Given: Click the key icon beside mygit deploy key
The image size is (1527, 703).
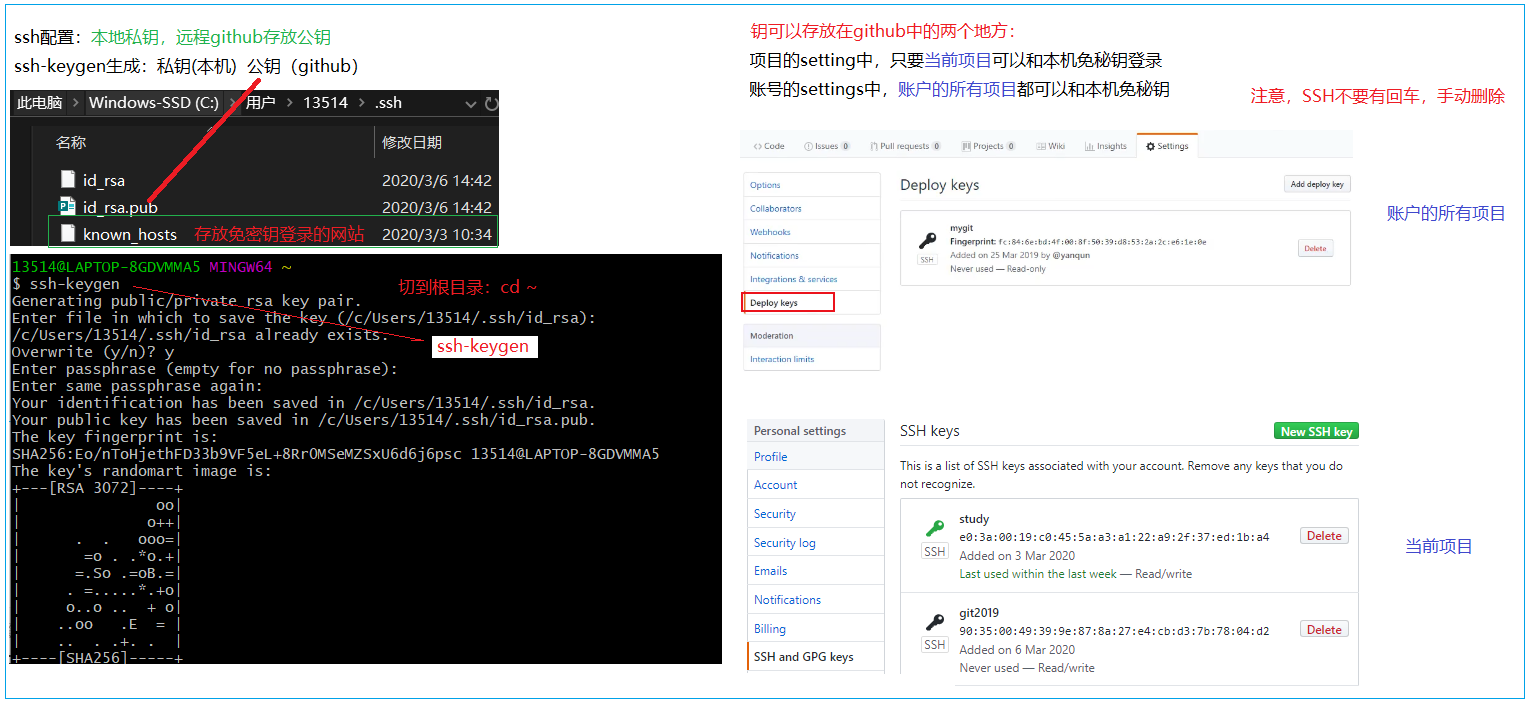Looking at the screenshot, I should (927, 241).
